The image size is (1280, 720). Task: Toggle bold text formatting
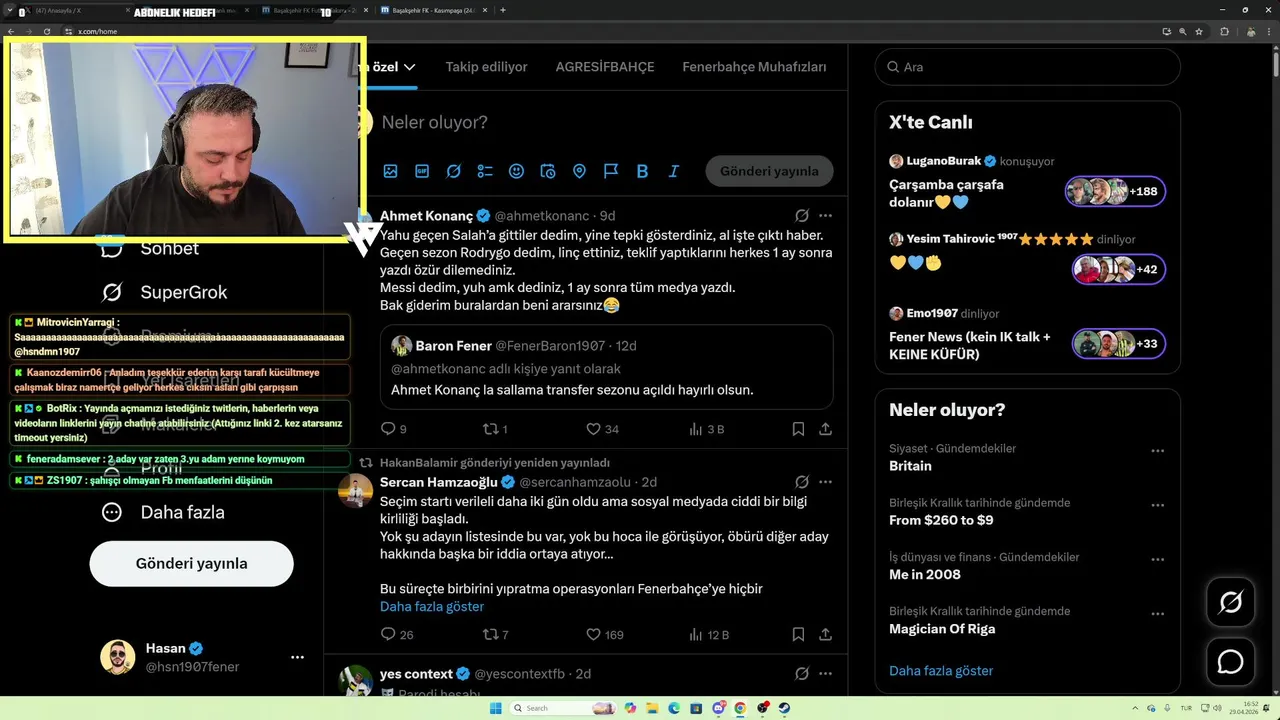coord(642,171)
